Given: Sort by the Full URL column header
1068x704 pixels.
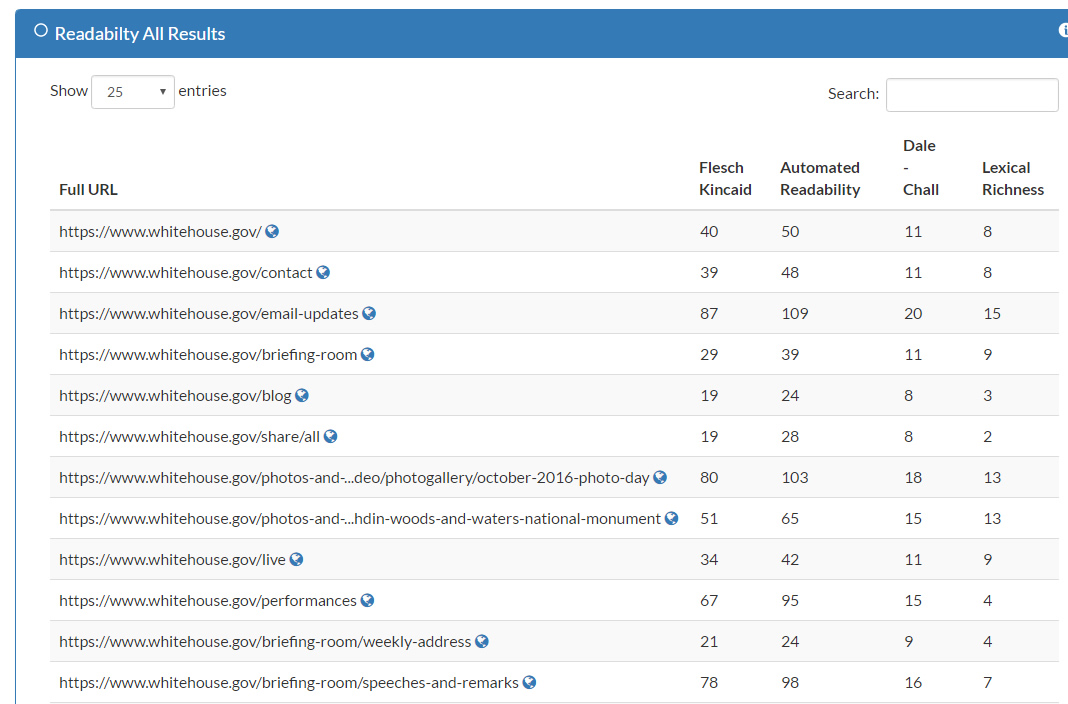Looking at the screenshot, I should tap(89, 189).
